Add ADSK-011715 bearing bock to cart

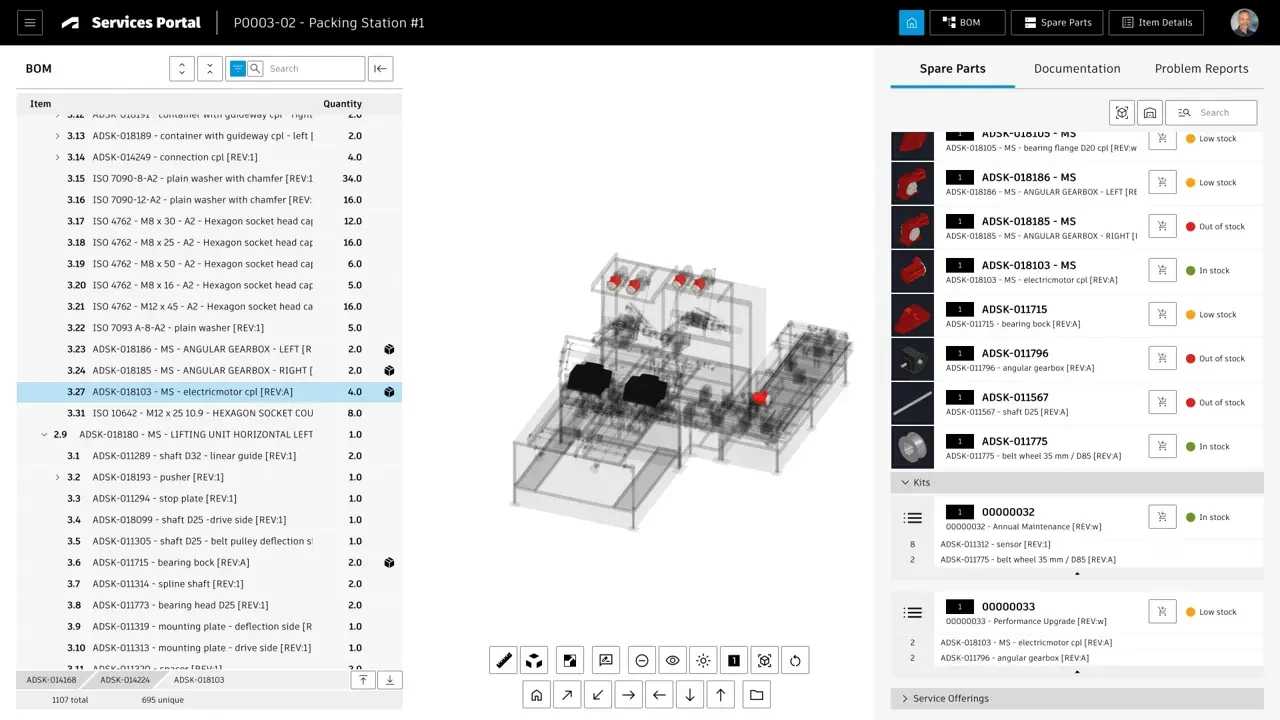click(x=1162, y=314)
